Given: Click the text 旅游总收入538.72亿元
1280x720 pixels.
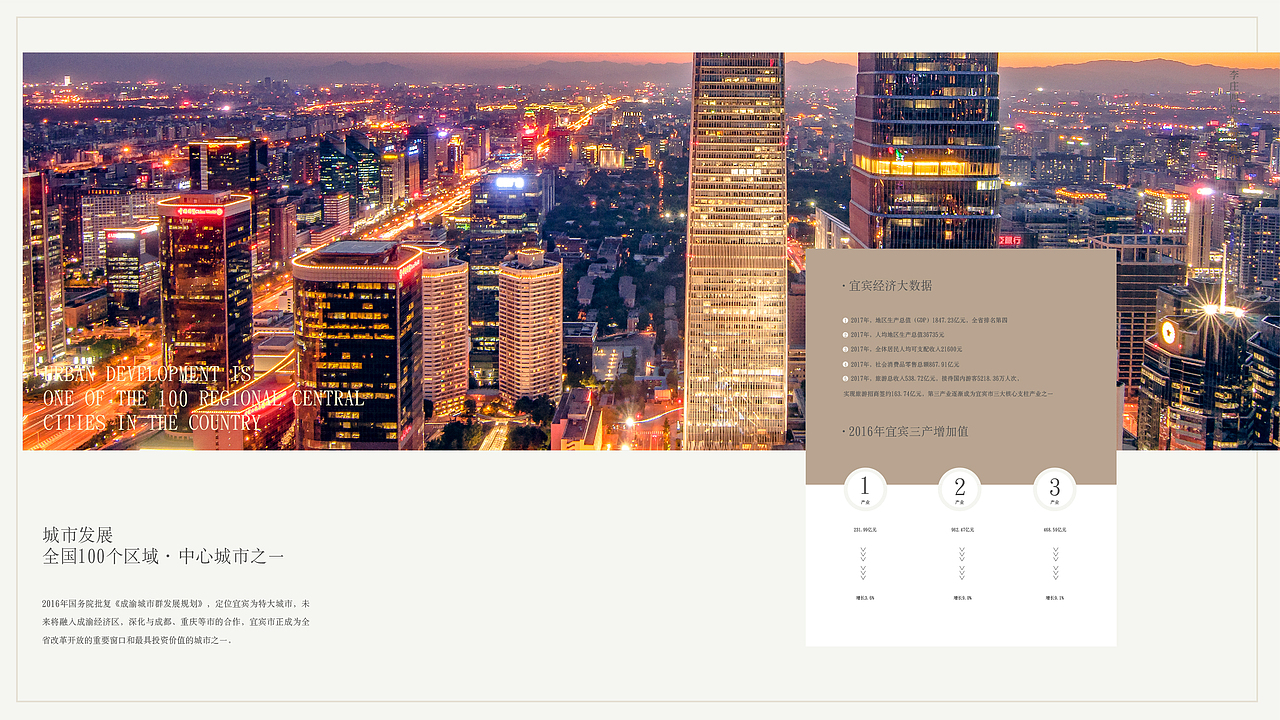Looking at the screenshot, I should click(x=906, y=379).
